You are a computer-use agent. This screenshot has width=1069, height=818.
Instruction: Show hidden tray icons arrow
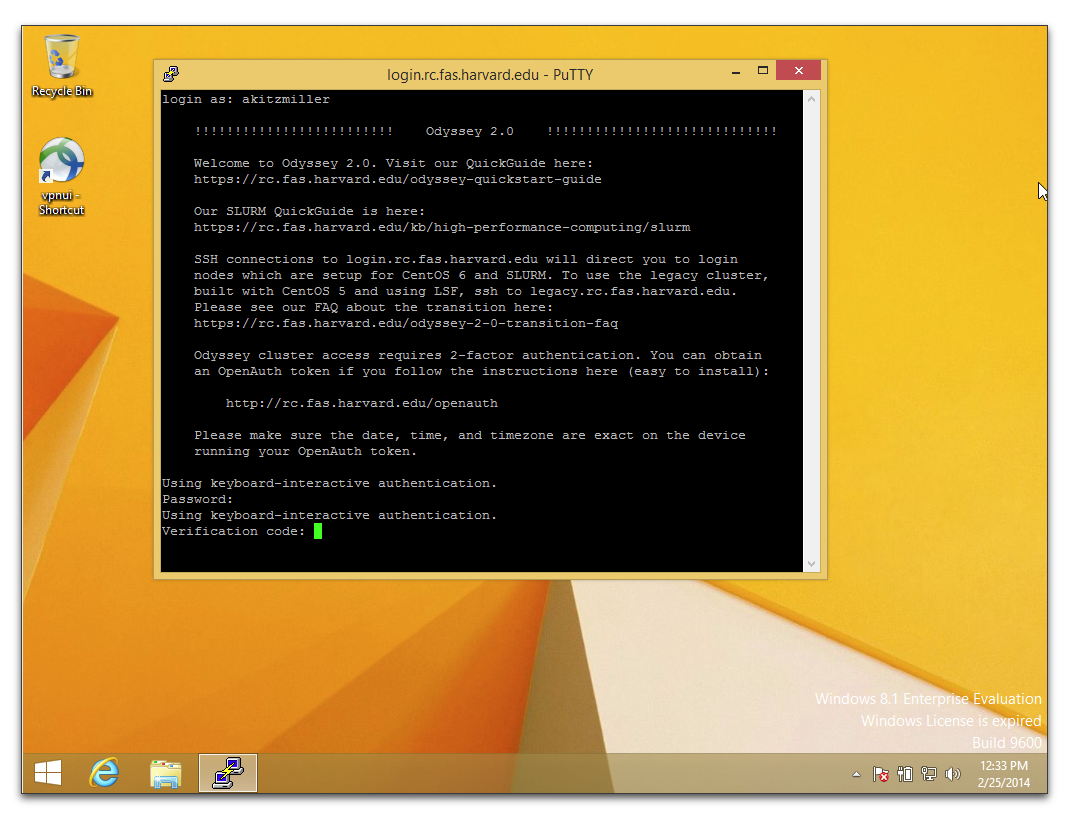click(856, 774)
